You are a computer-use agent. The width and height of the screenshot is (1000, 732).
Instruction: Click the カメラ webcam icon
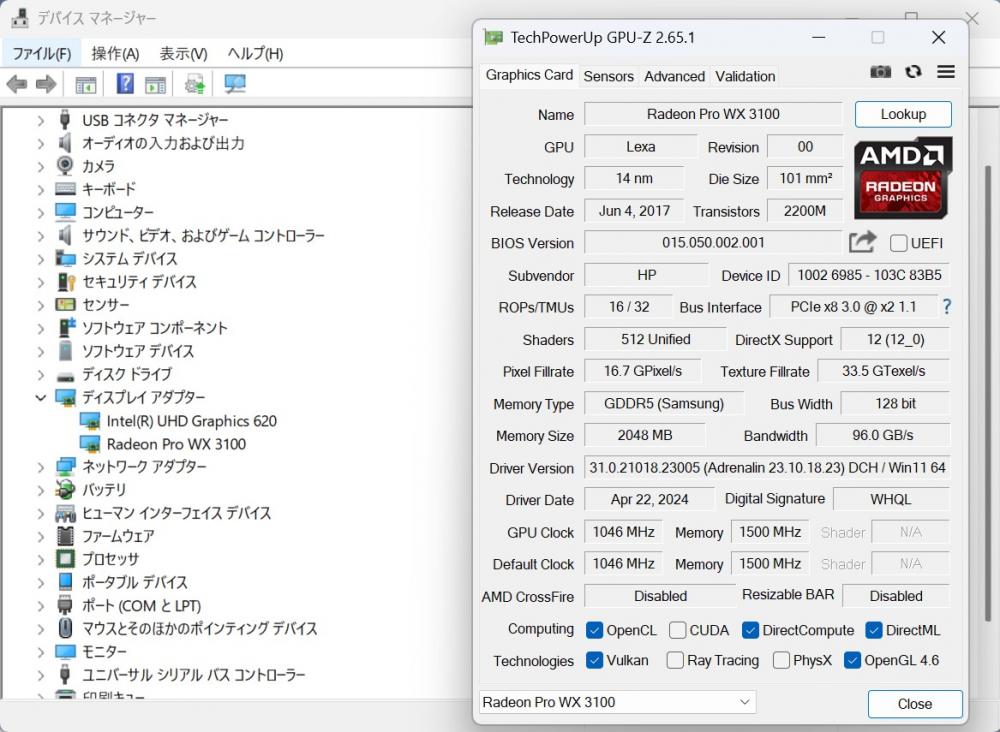tap(64, 166)
